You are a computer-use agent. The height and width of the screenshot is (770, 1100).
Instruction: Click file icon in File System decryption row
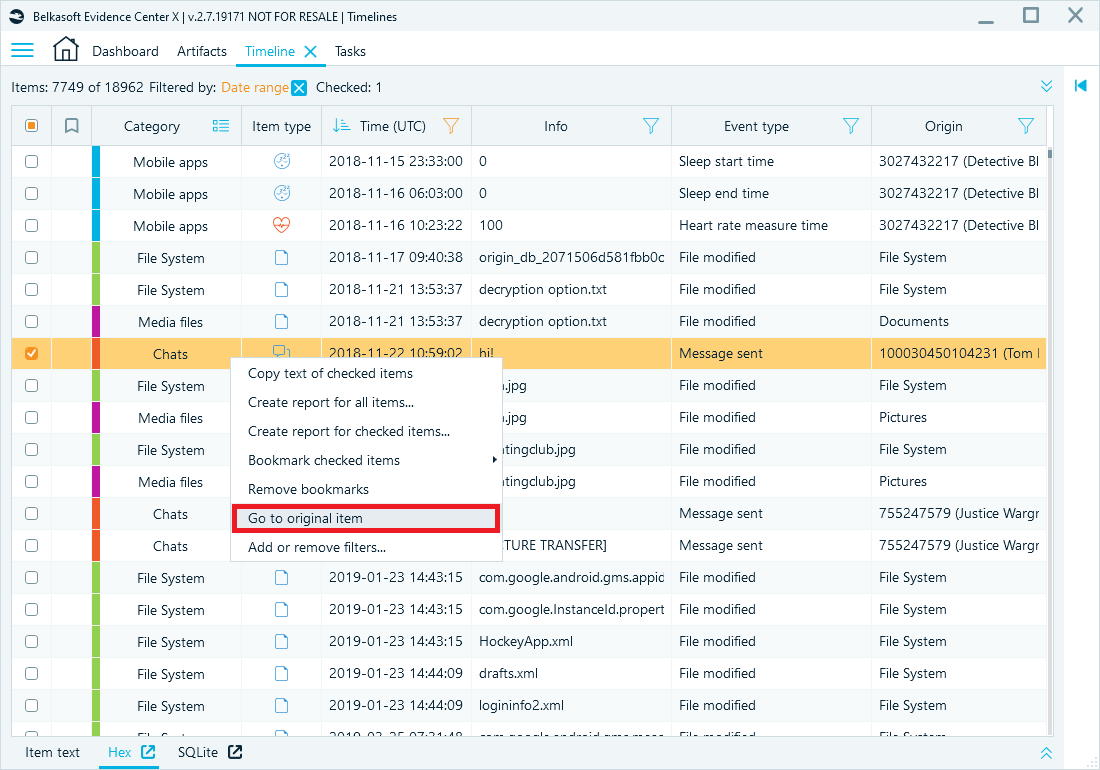(x=281, y=290)
